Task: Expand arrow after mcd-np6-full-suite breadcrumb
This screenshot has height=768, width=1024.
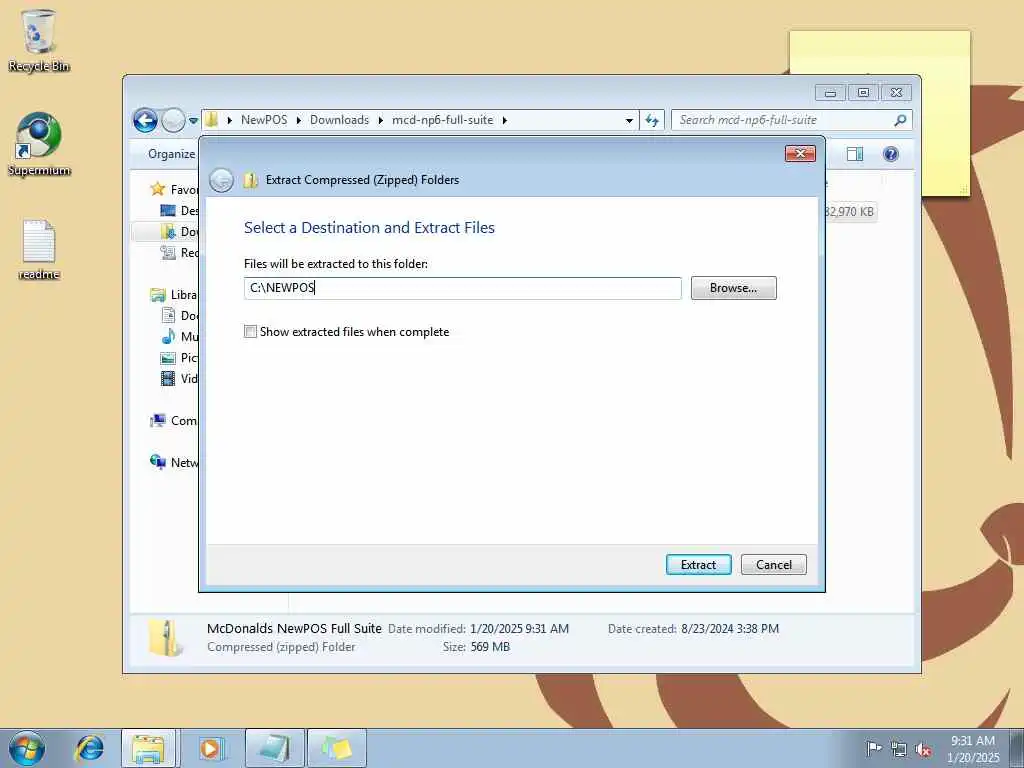Action: tap(504, 120)
